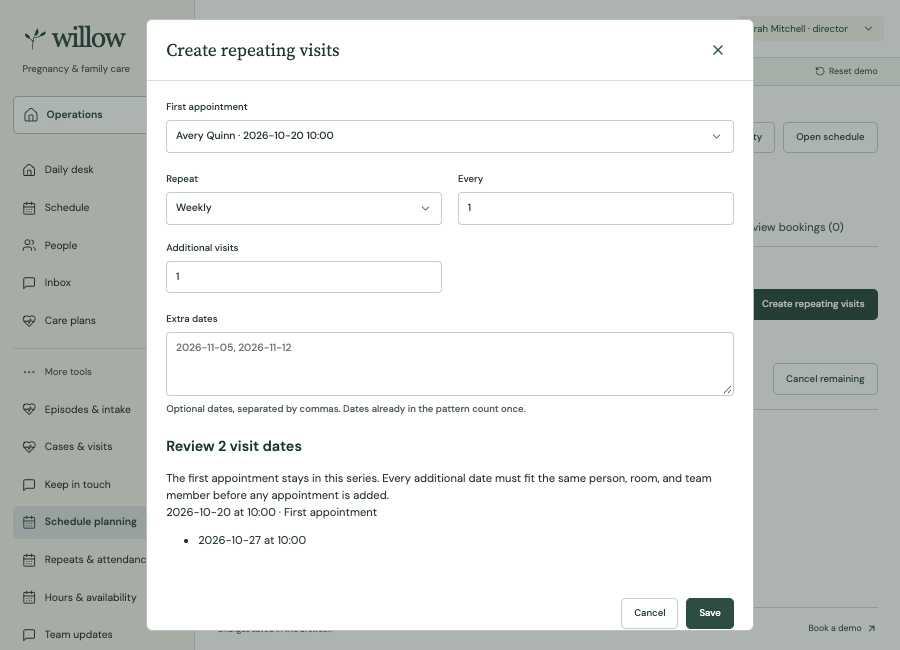Open Team updates in the sidebar

(80, 635)
